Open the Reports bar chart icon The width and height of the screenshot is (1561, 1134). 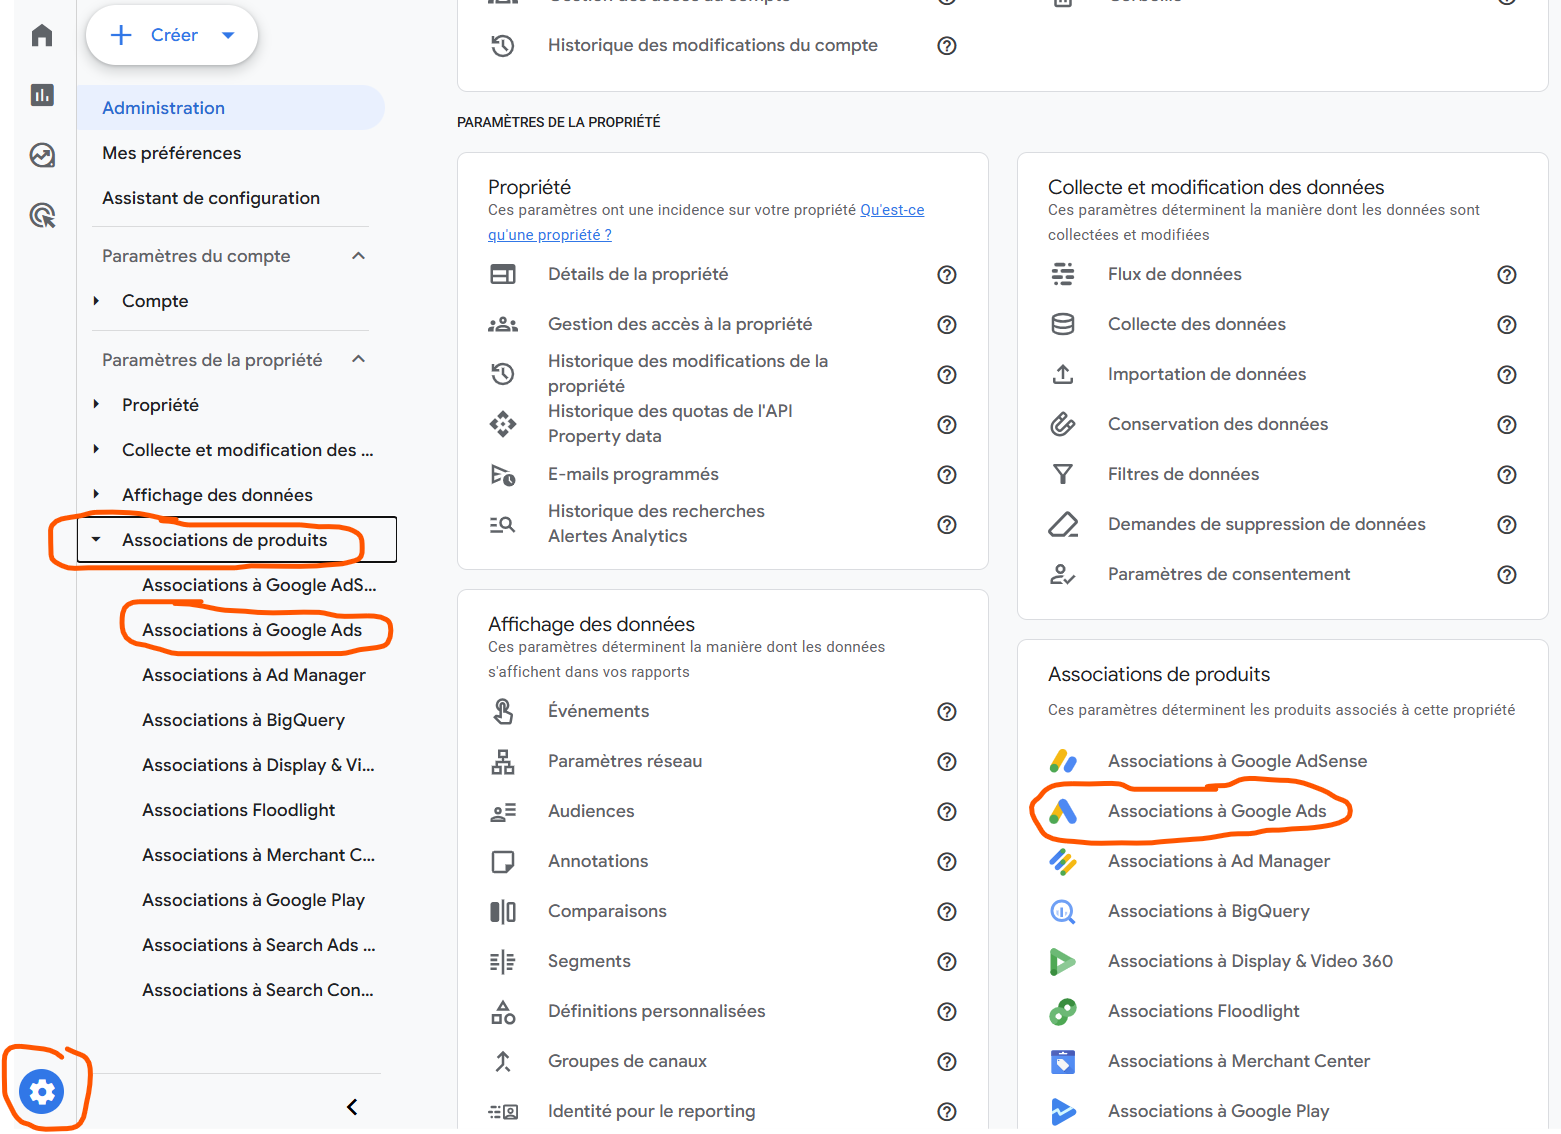tap(42, 95)
